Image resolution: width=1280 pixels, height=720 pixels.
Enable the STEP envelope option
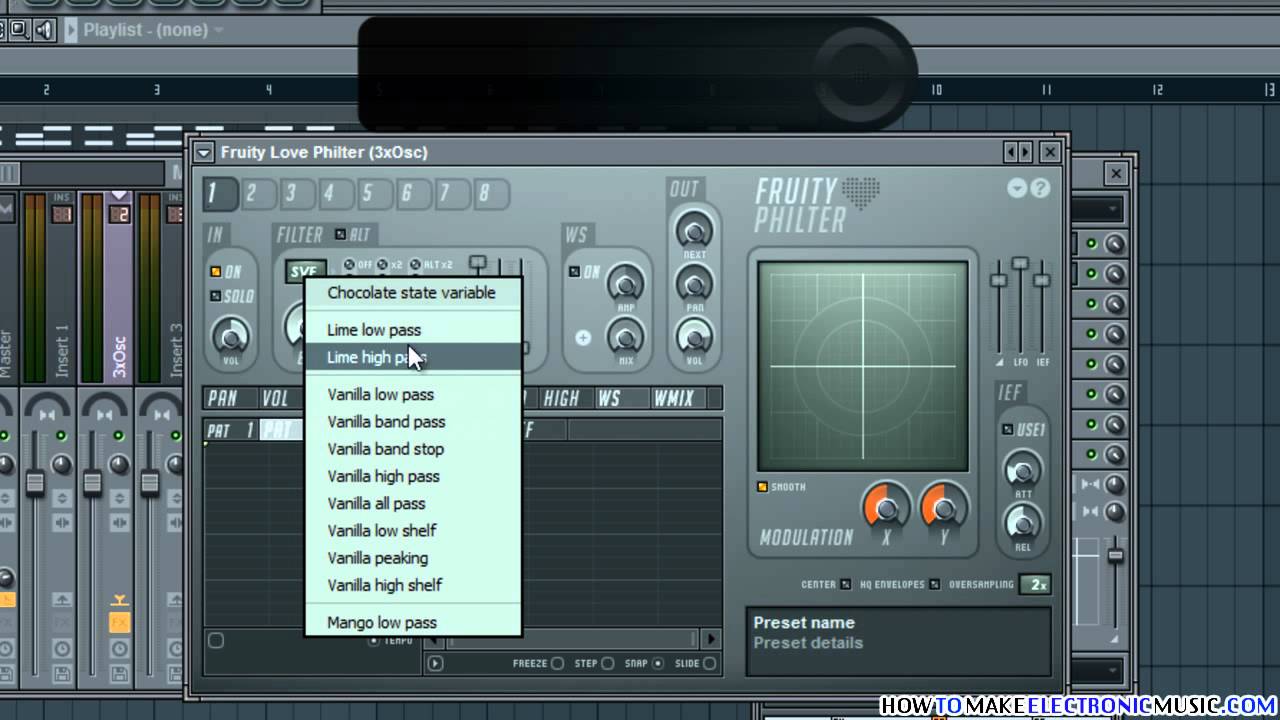607,663
